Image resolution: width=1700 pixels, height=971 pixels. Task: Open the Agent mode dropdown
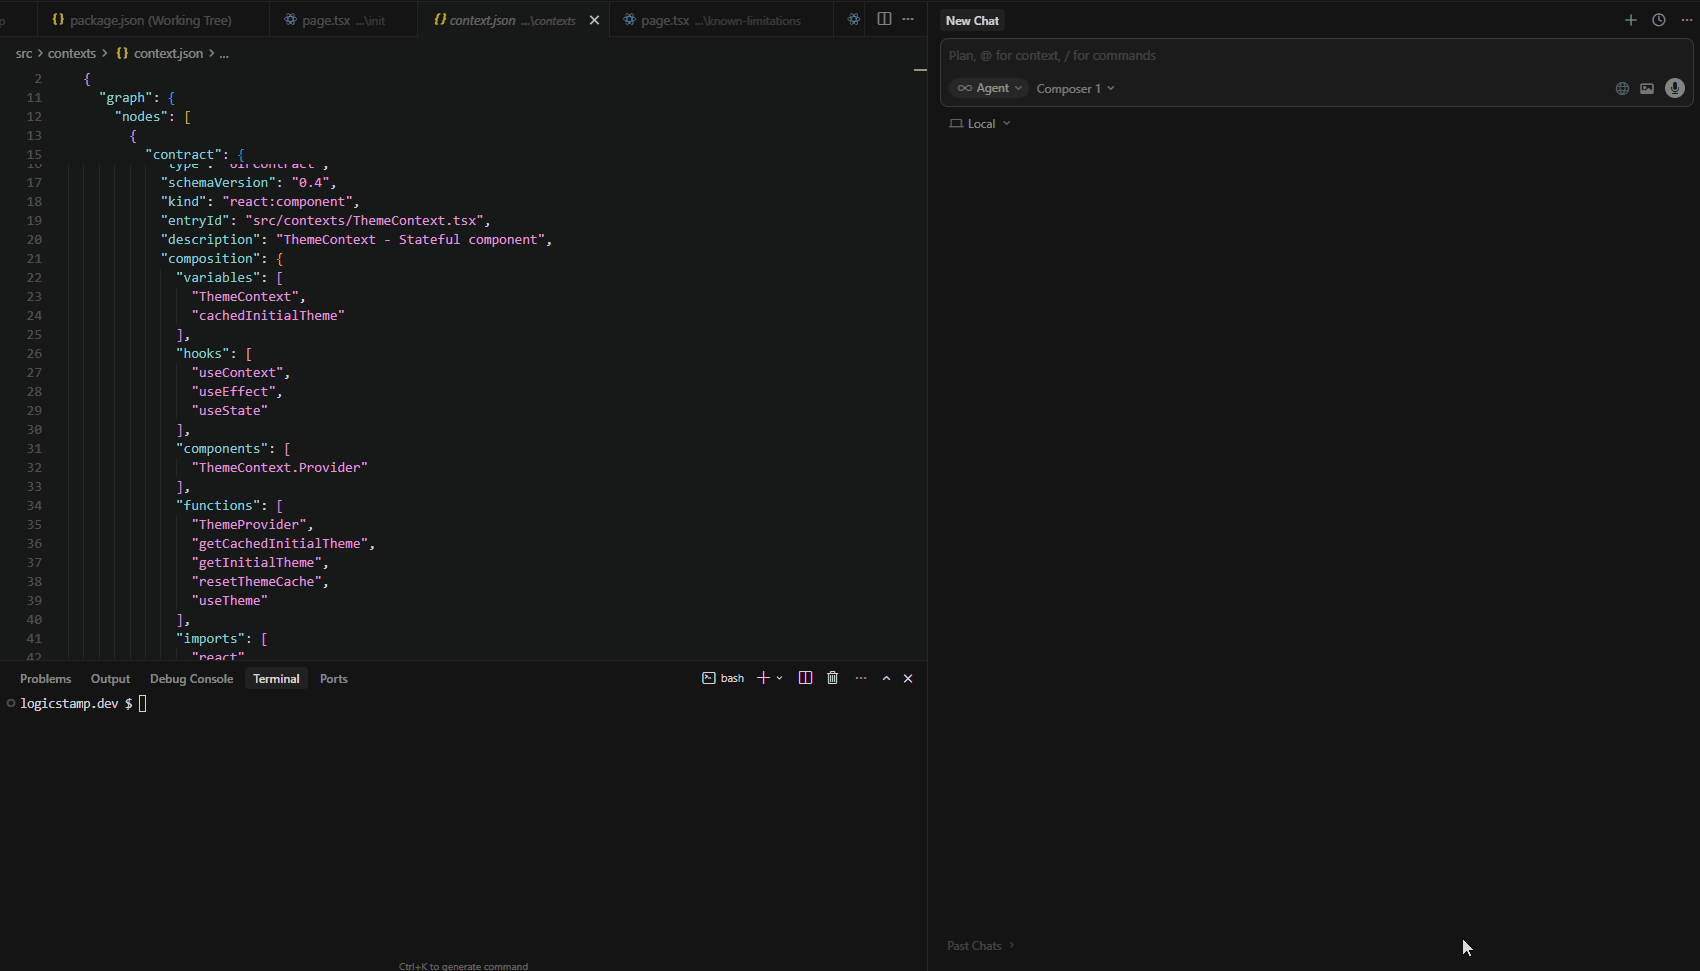(988, 88)
